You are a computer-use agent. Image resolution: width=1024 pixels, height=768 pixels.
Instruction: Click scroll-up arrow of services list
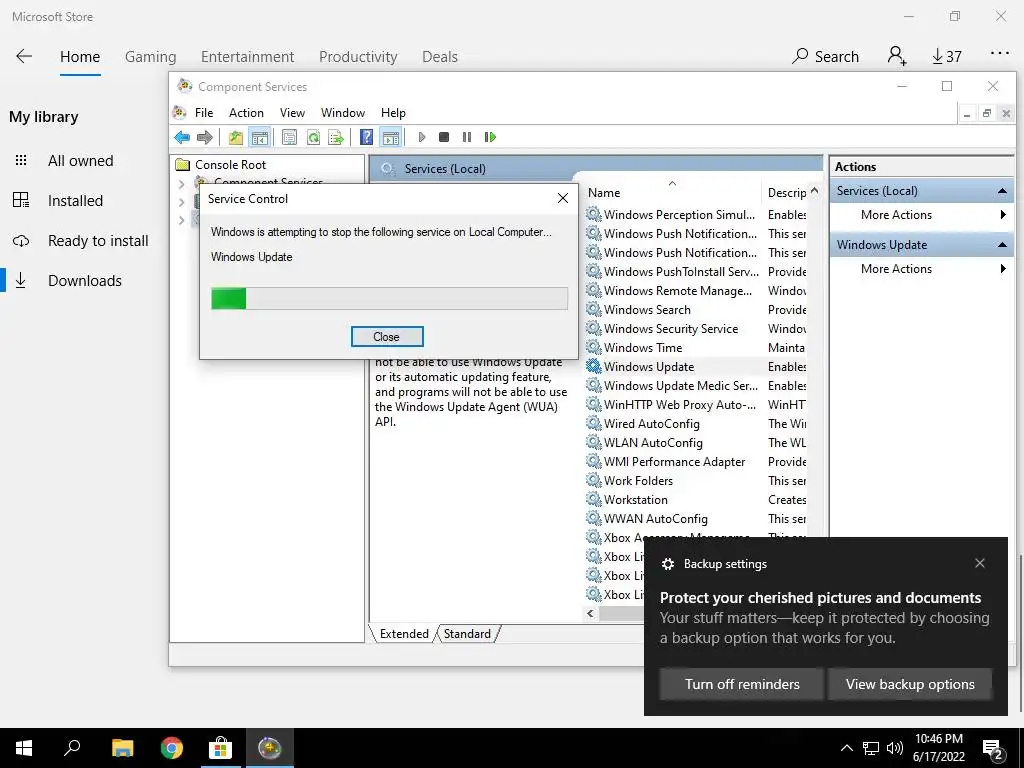pyautogui.click(x=814, y=191)
